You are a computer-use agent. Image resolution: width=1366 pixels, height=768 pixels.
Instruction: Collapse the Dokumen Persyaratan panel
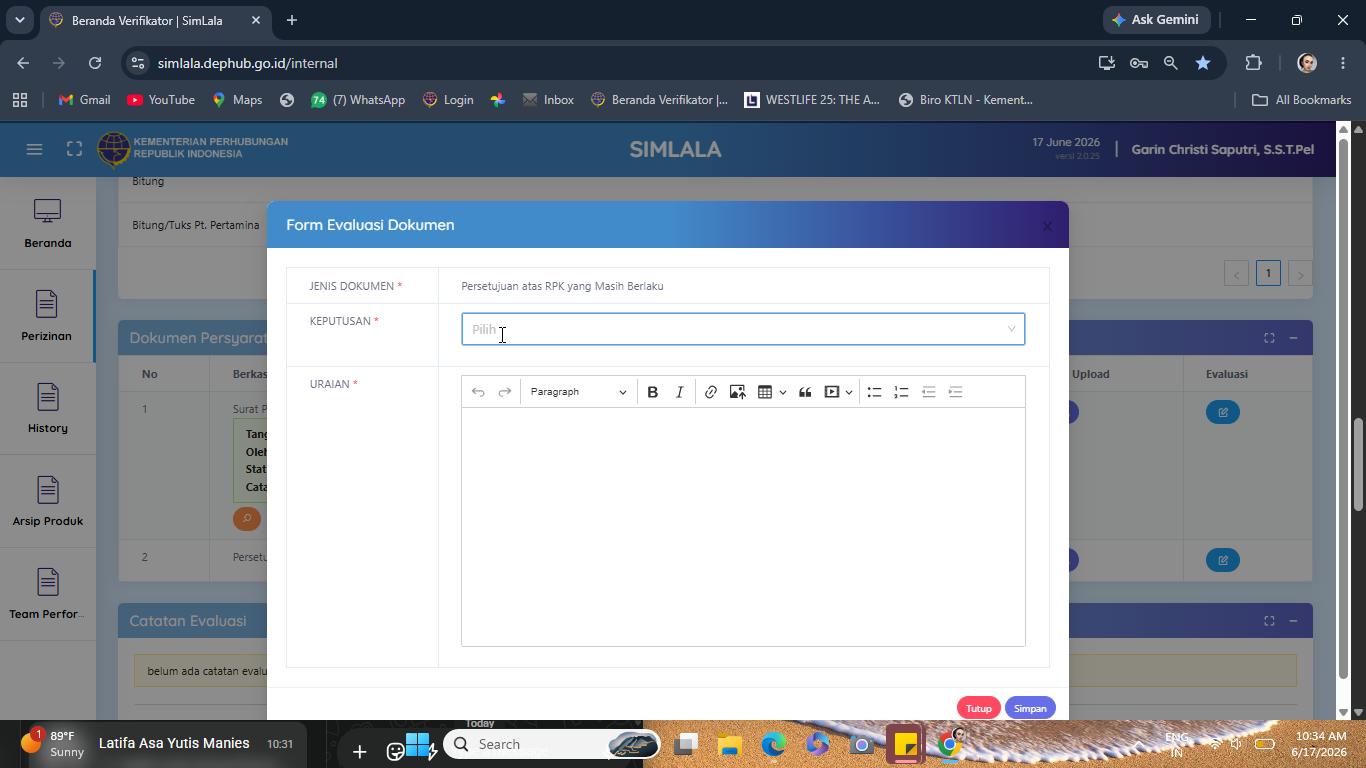pos(1293,338)
